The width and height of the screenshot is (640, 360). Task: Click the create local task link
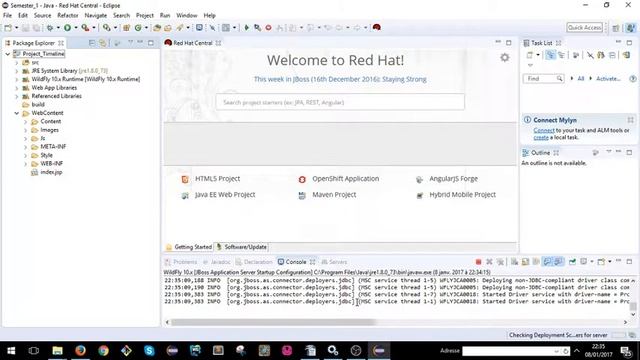[541, 138]
